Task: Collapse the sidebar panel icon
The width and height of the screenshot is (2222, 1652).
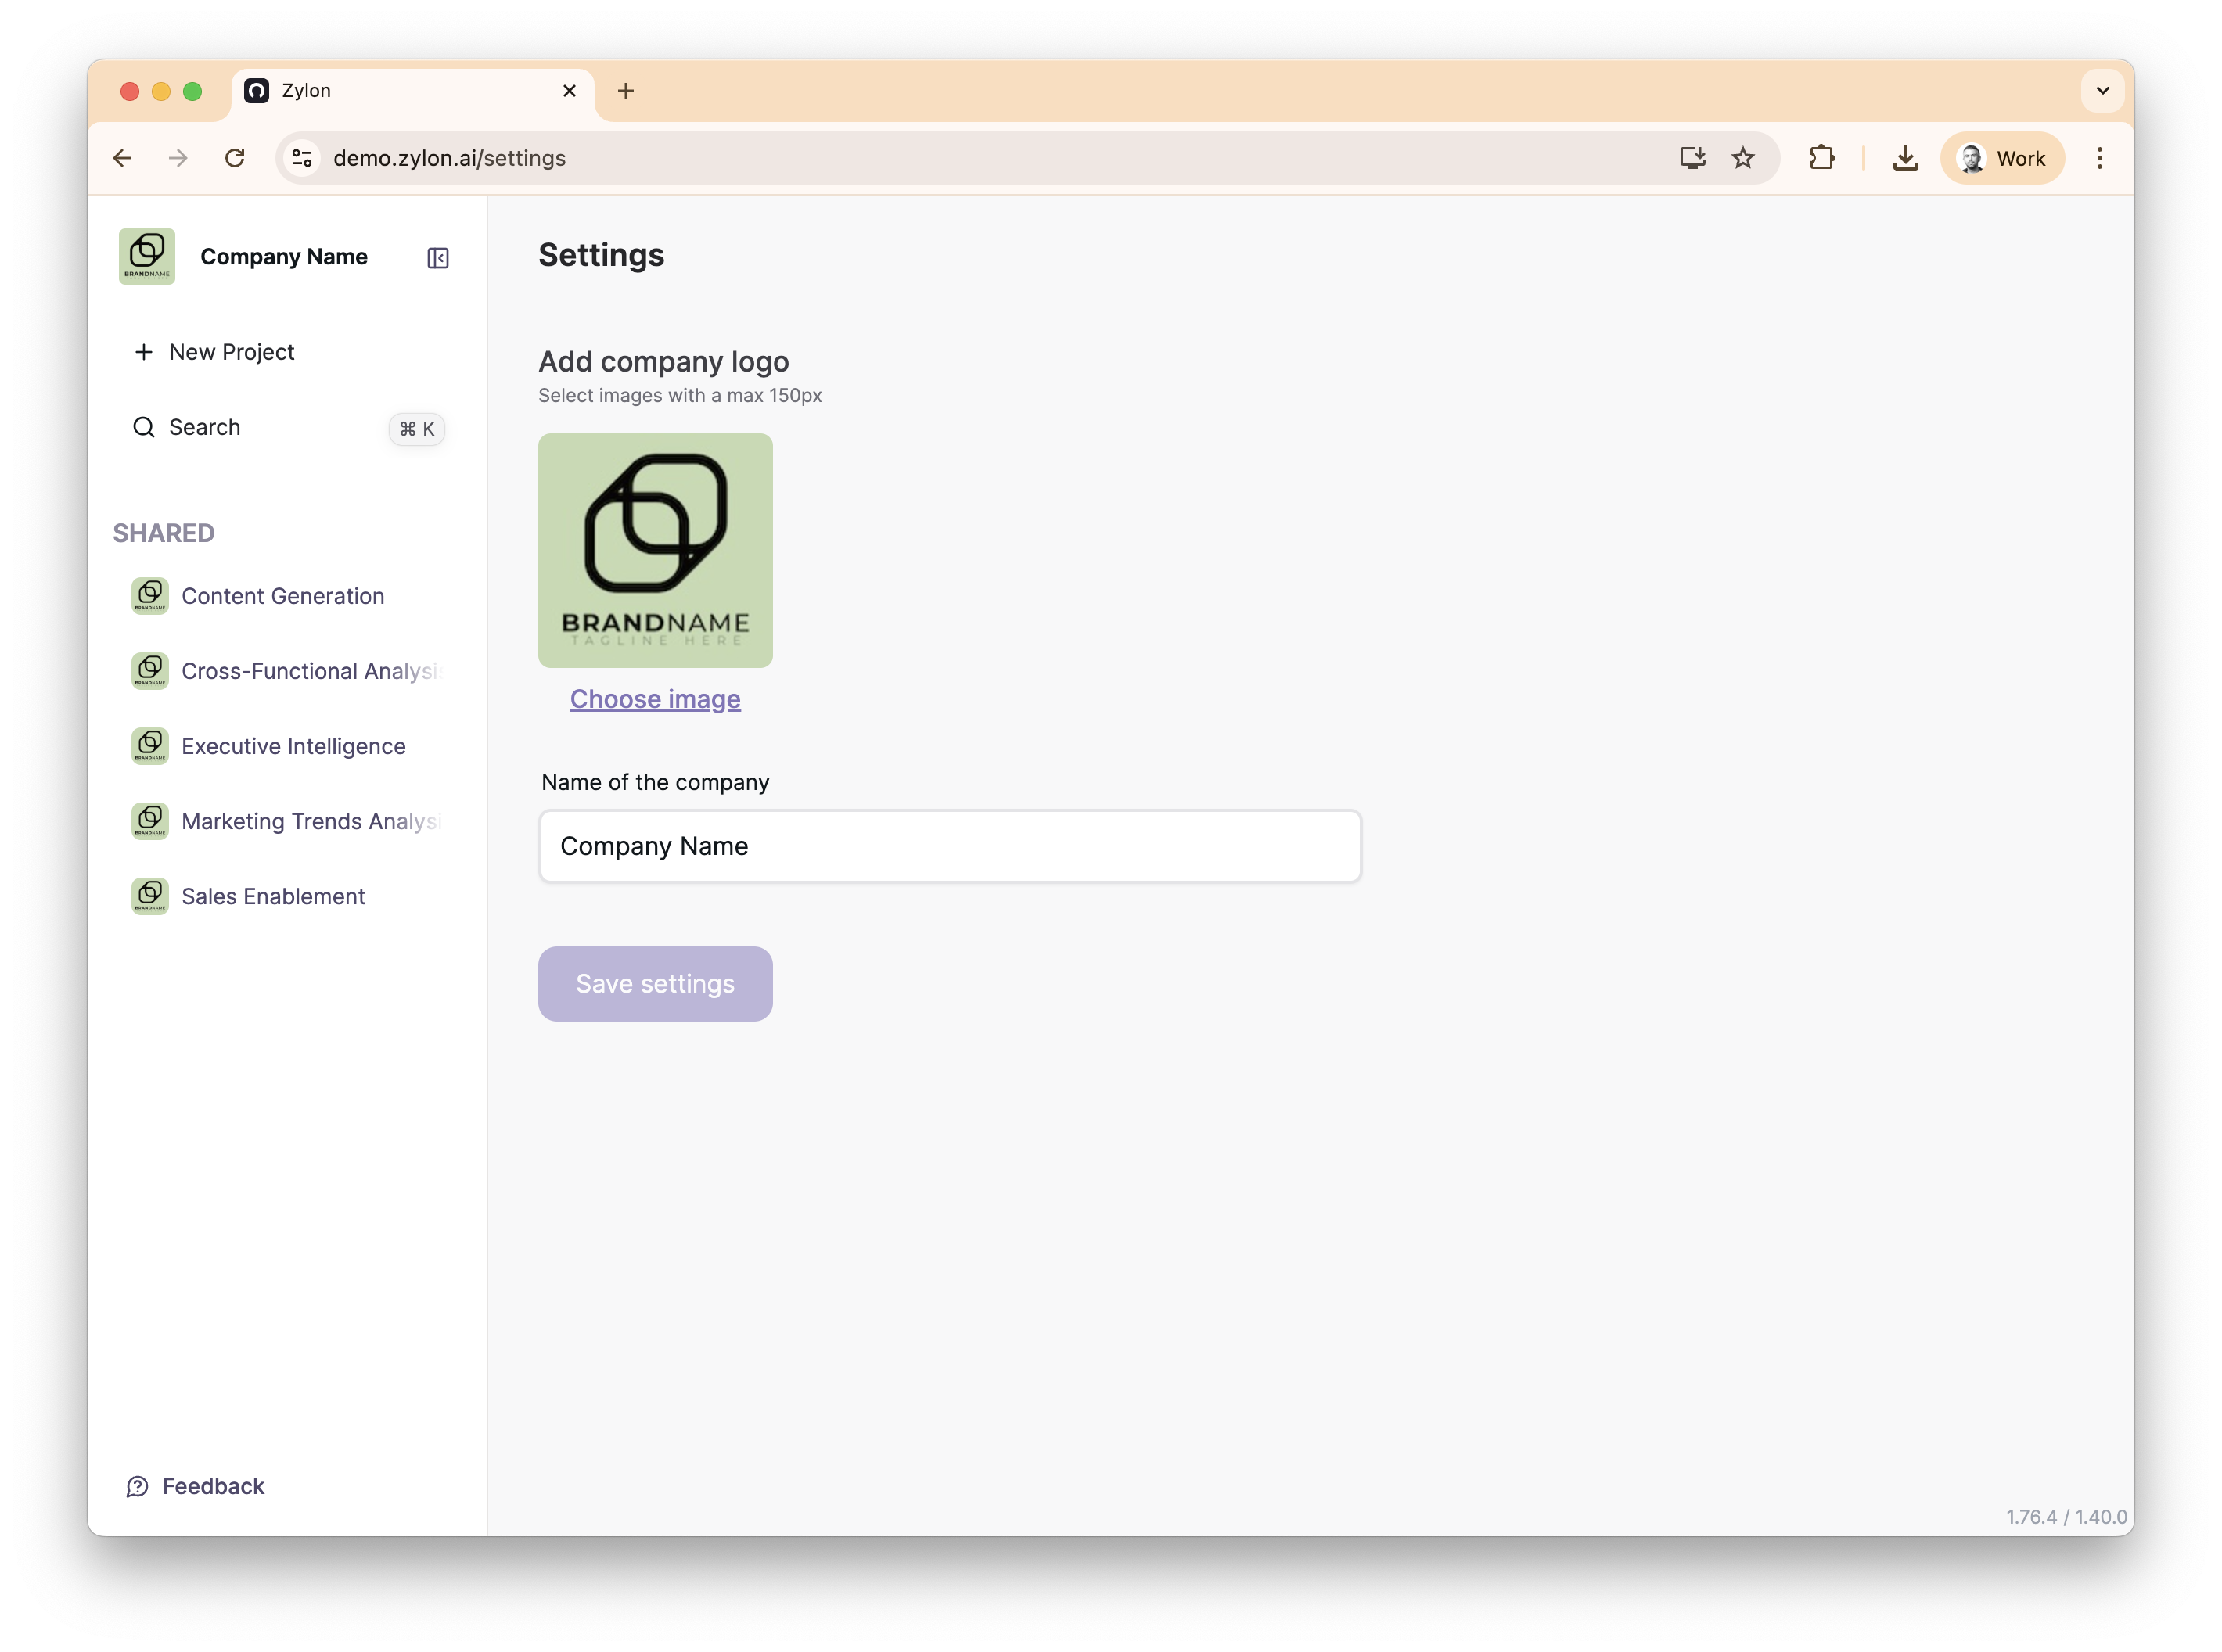Action: tap(437, 258)
